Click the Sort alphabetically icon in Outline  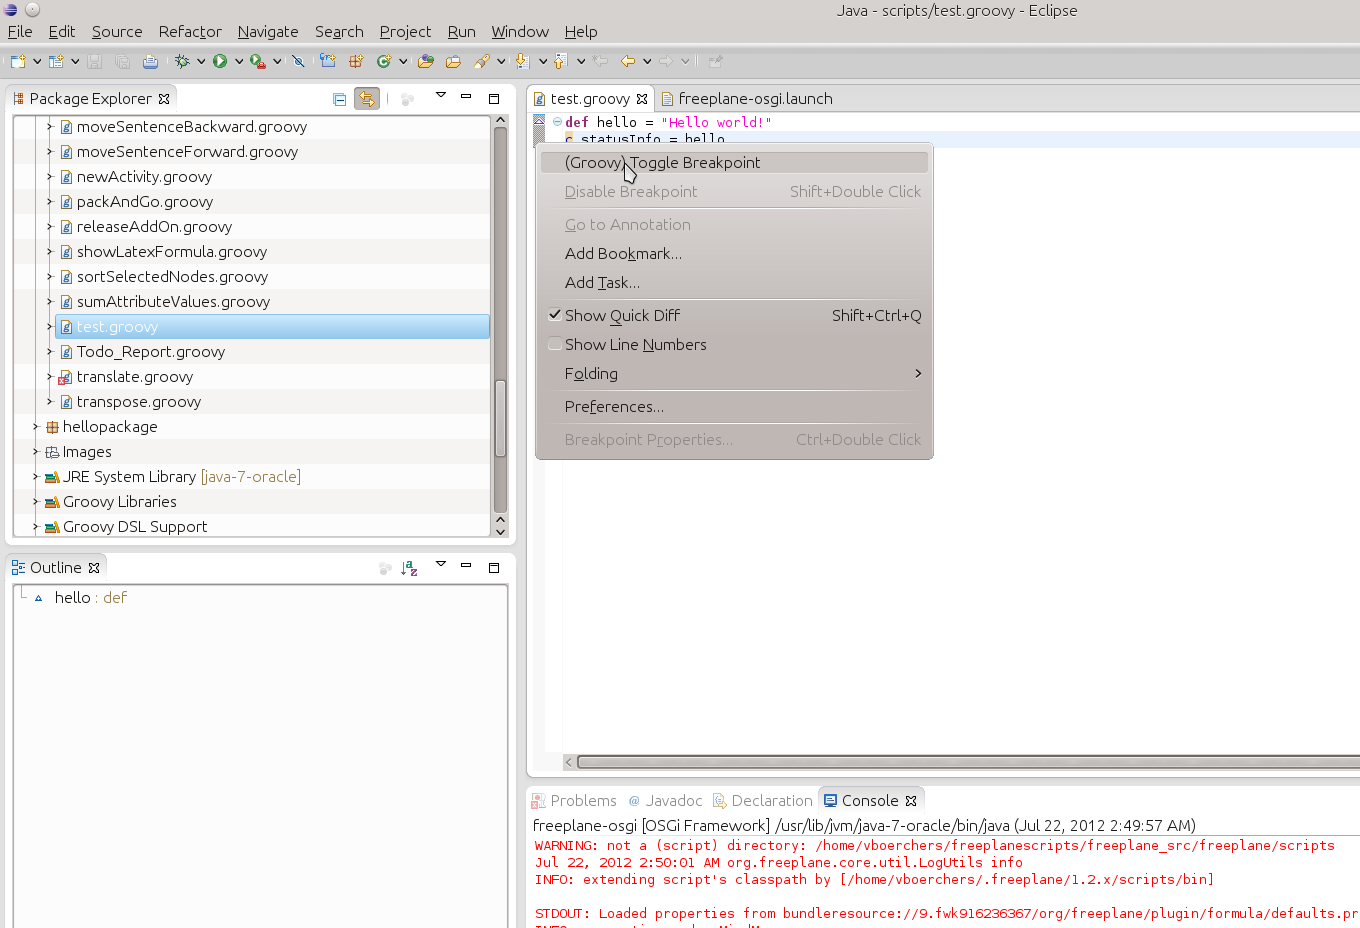[x=409, y=568]
